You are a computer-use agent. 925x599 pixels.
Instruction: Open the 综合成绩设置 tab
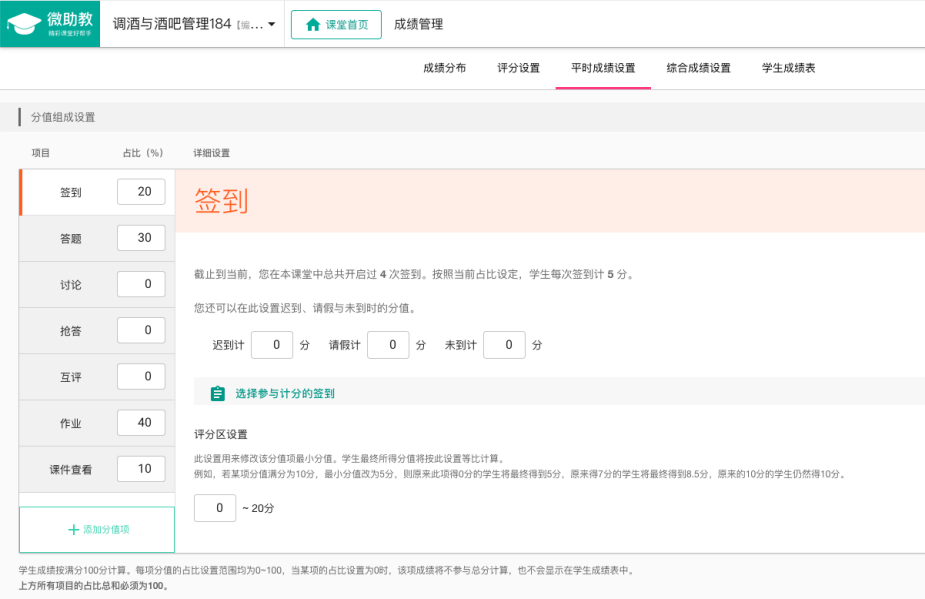coord(698,68)
